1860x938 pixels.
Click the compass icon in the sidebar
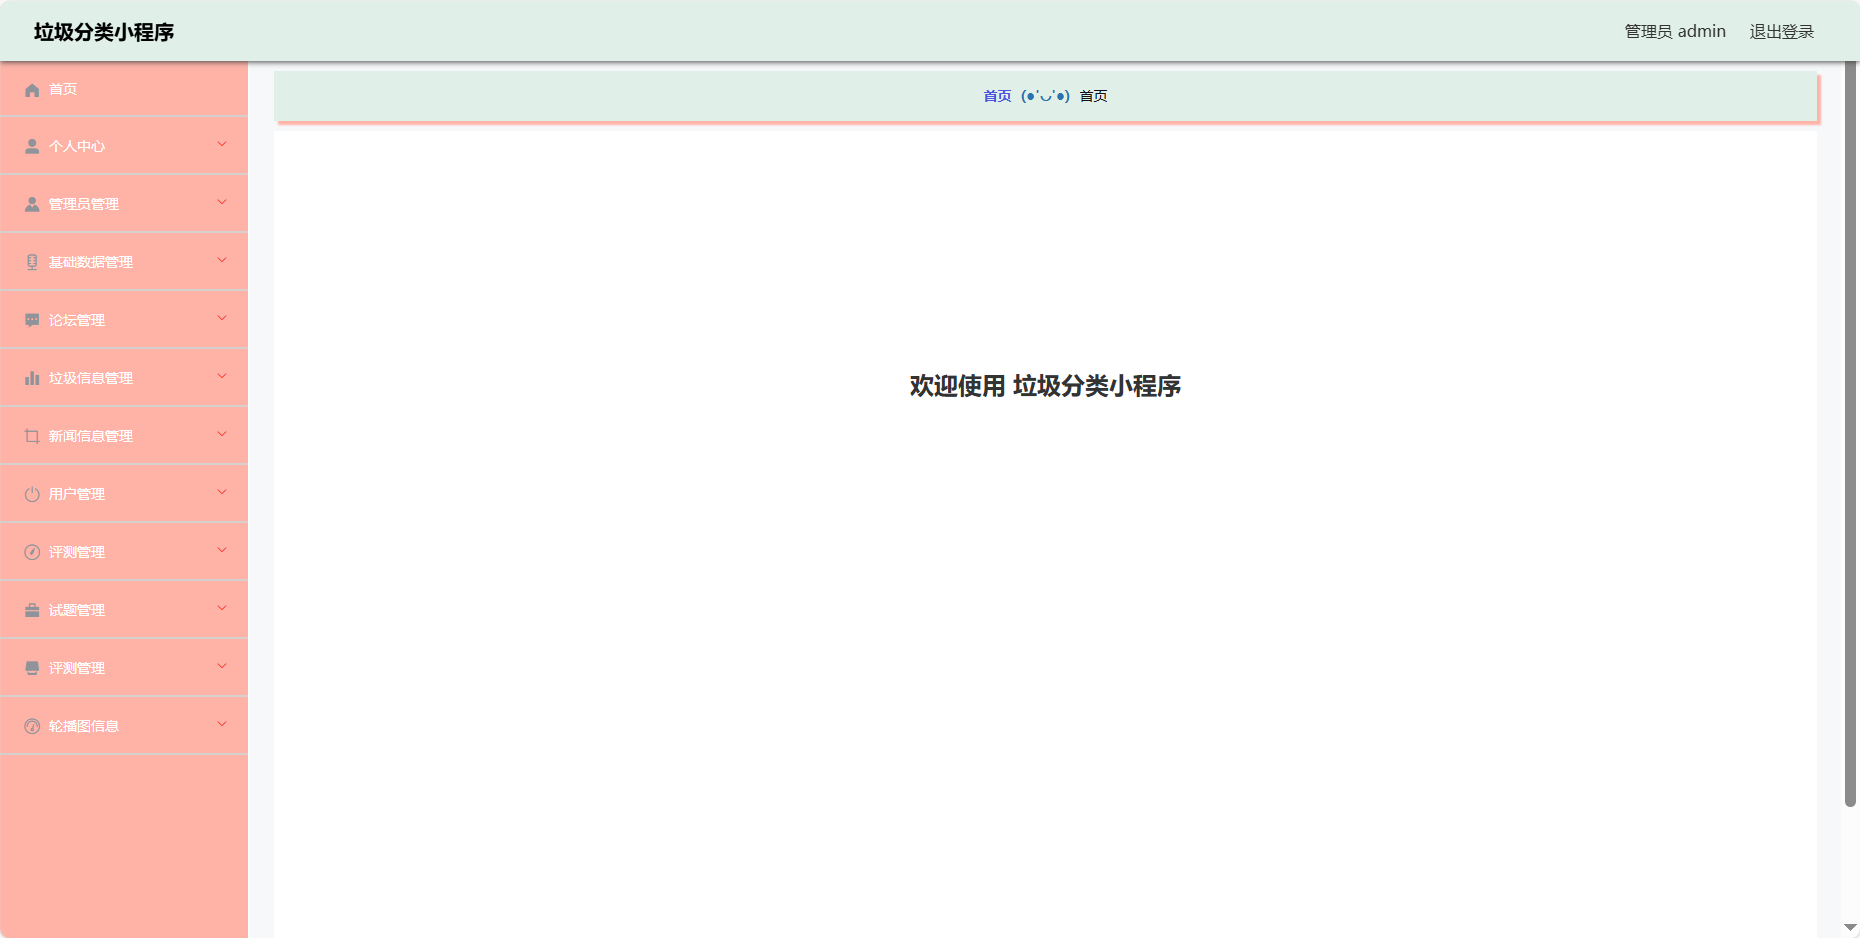(x=32, y=552)
